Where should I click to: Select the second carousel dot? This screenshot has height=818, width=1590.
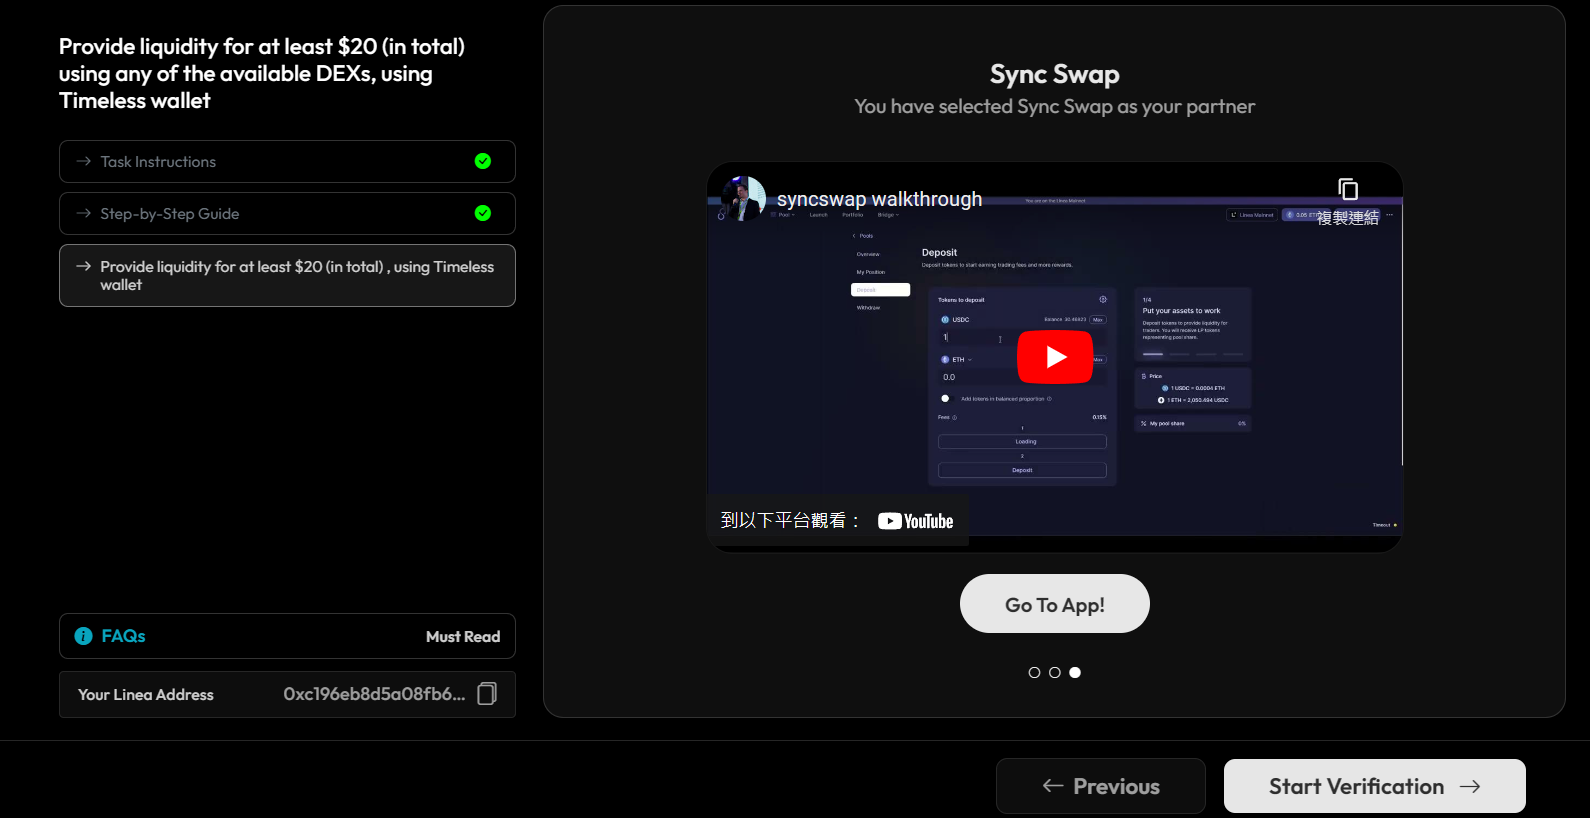point(1054,672)
